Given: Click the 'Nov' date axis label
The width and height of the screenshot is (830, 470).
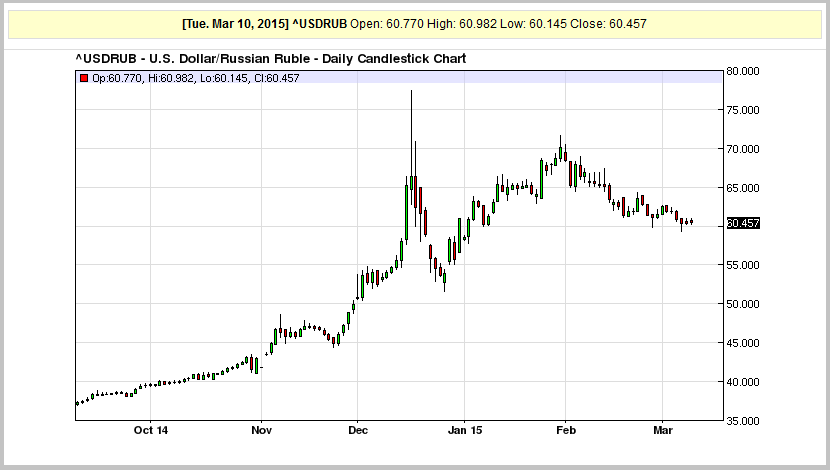Looking at the screenshot, I should 261,430.
